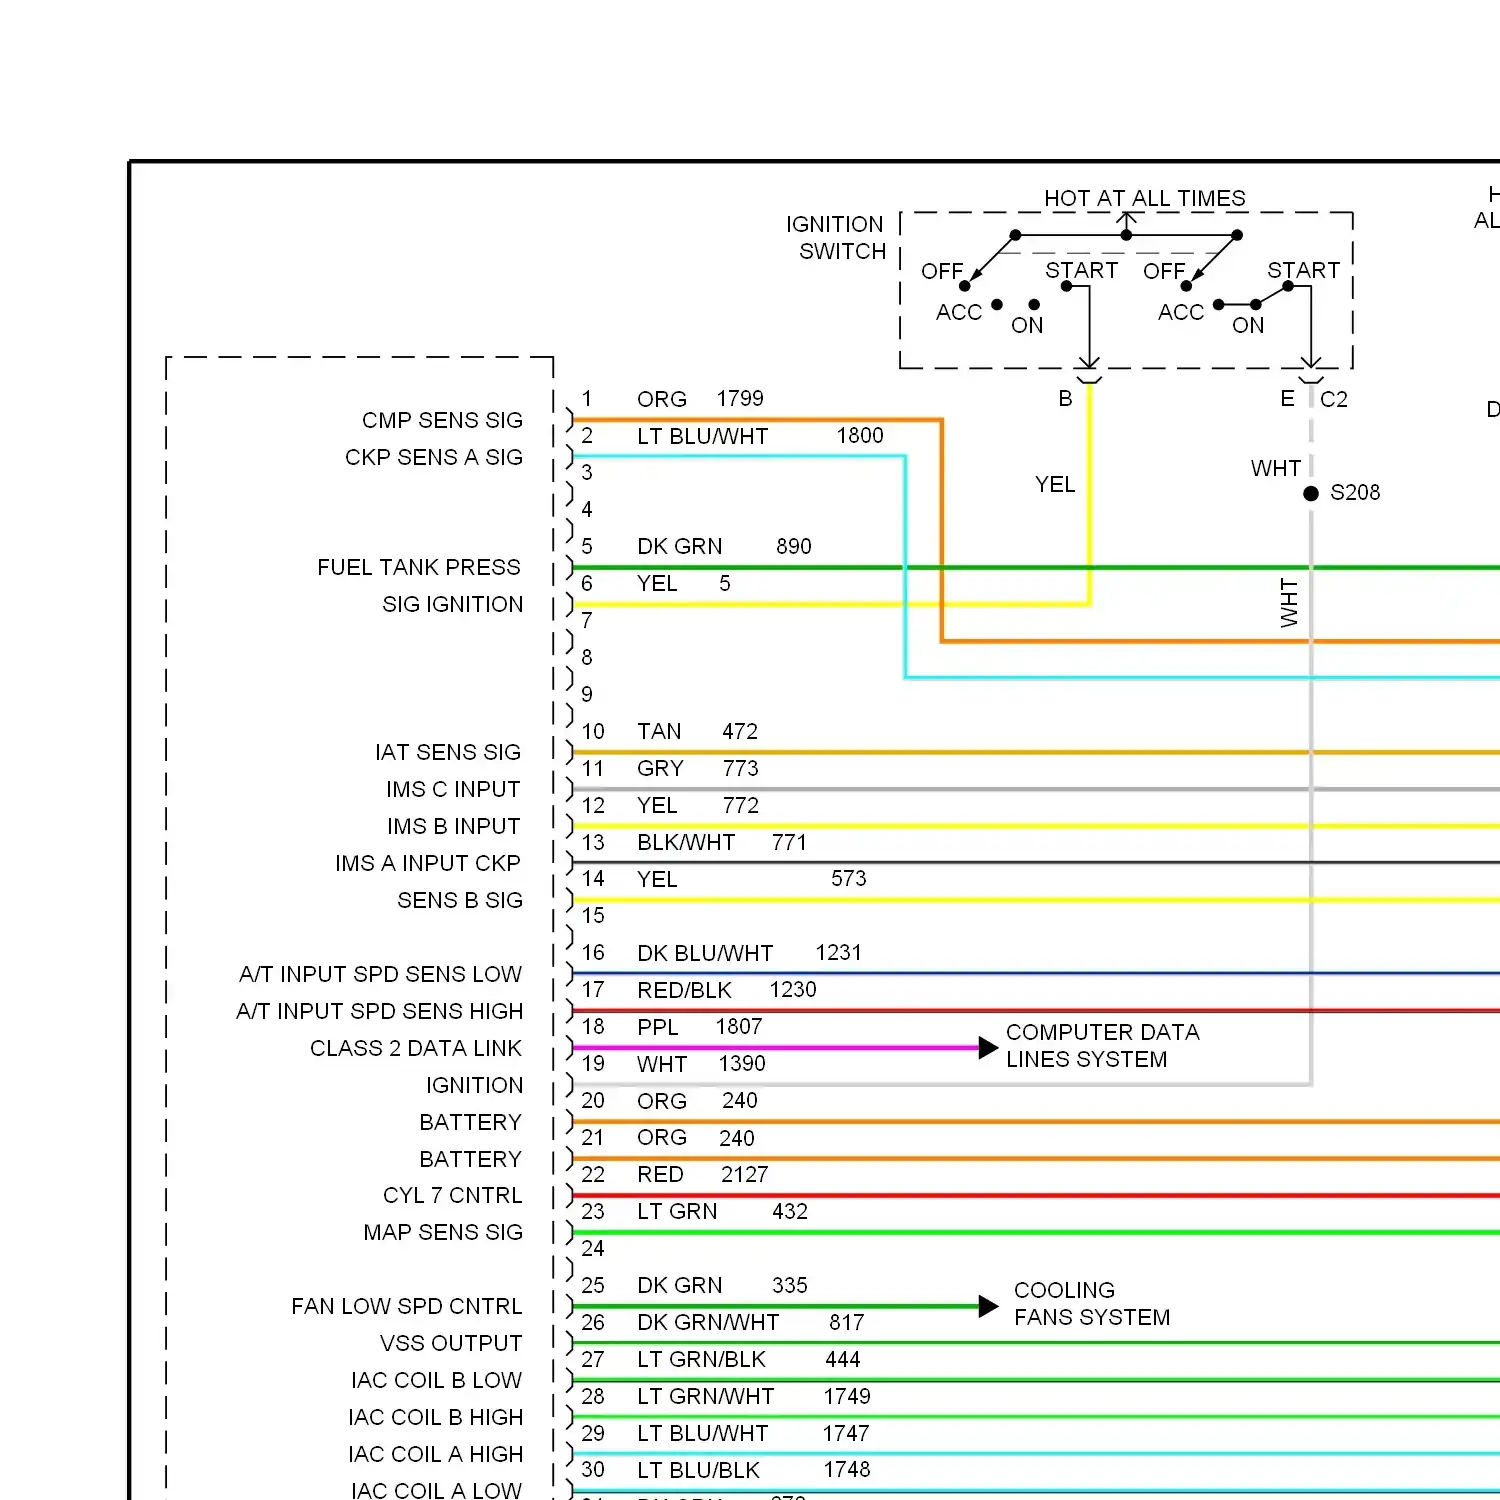The image size is (1500, 1500).
Task: Click wire label PPL 1807
Action: pyautogui.click(x=699, y=1027)
